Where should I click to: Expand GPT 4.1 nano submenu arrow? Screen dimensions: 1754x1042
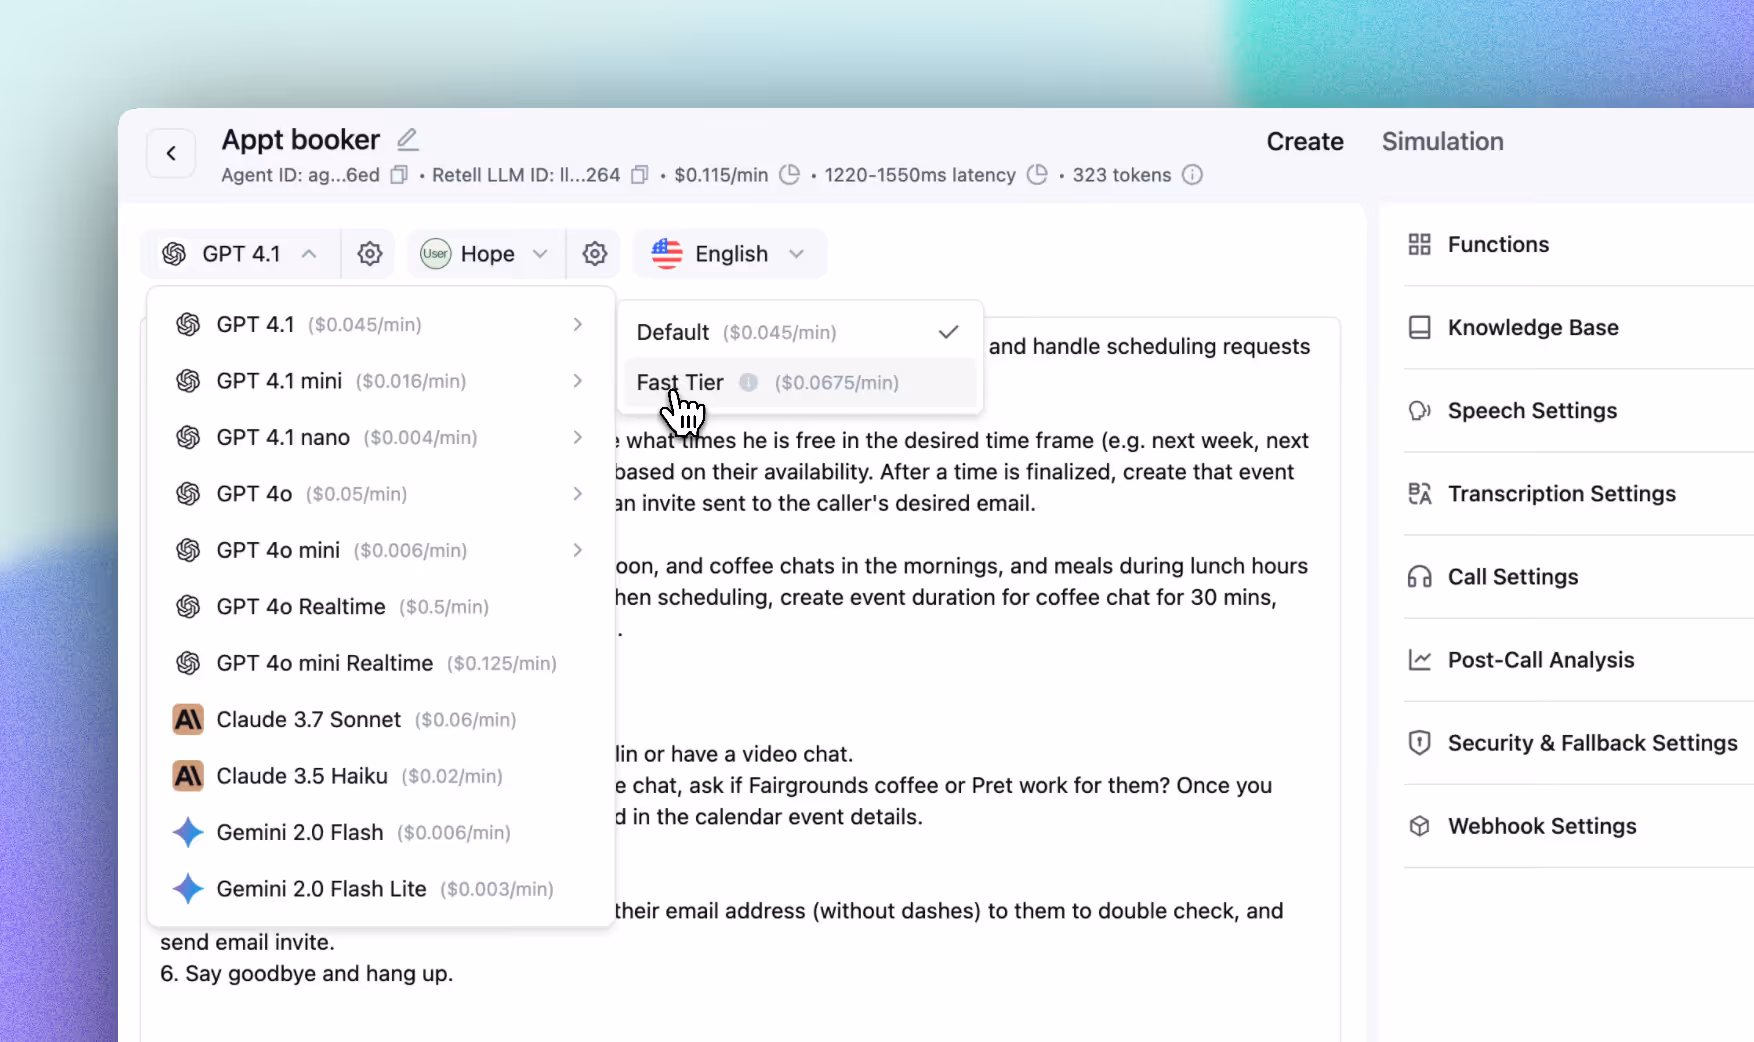point(578,438)
